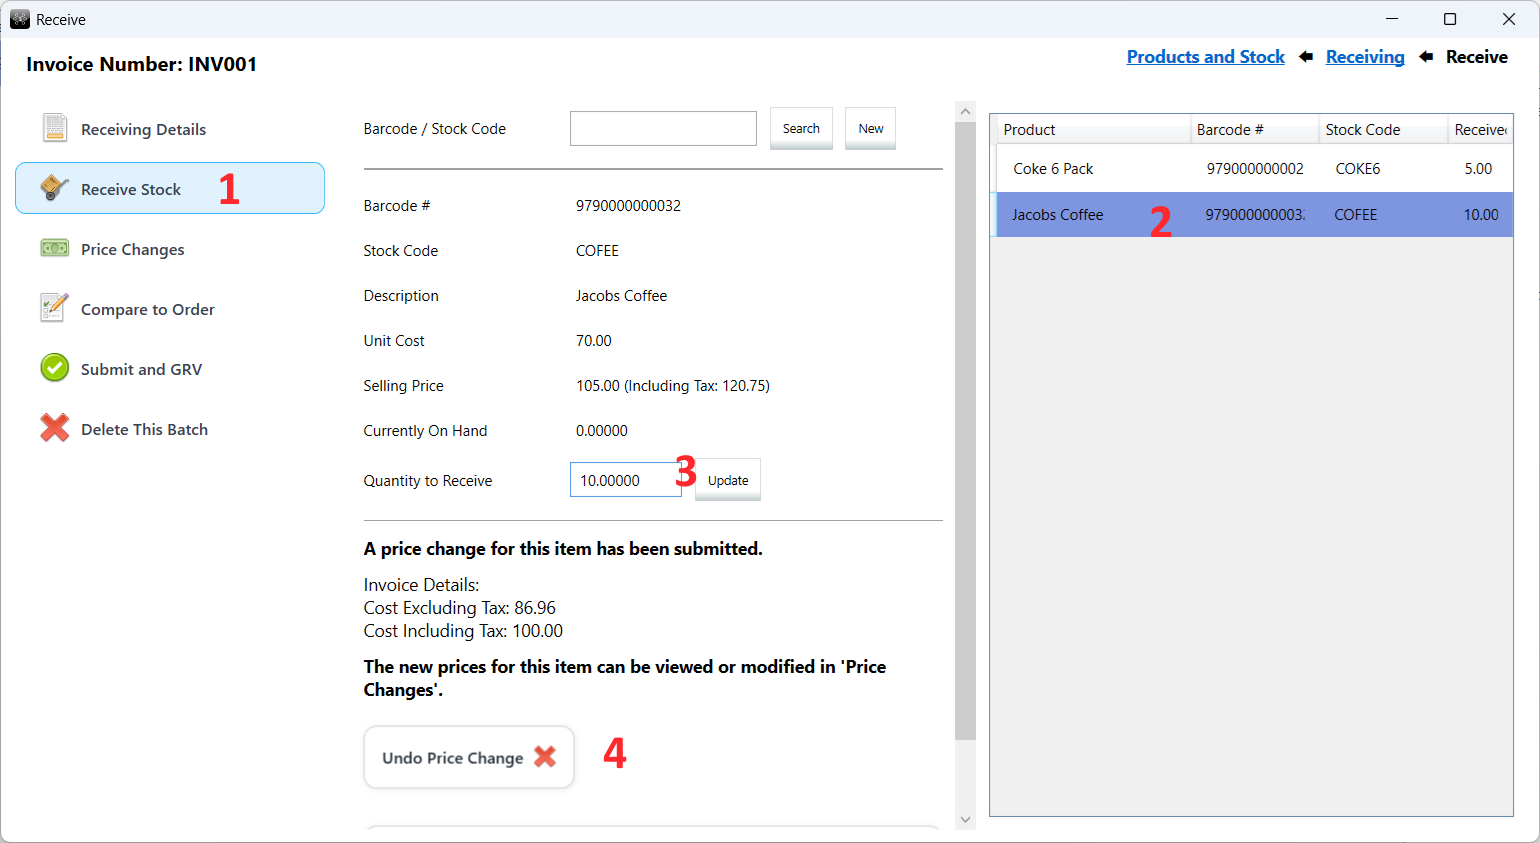Open the Products and Stock breadcrumb link

(x=1205, y=57)
